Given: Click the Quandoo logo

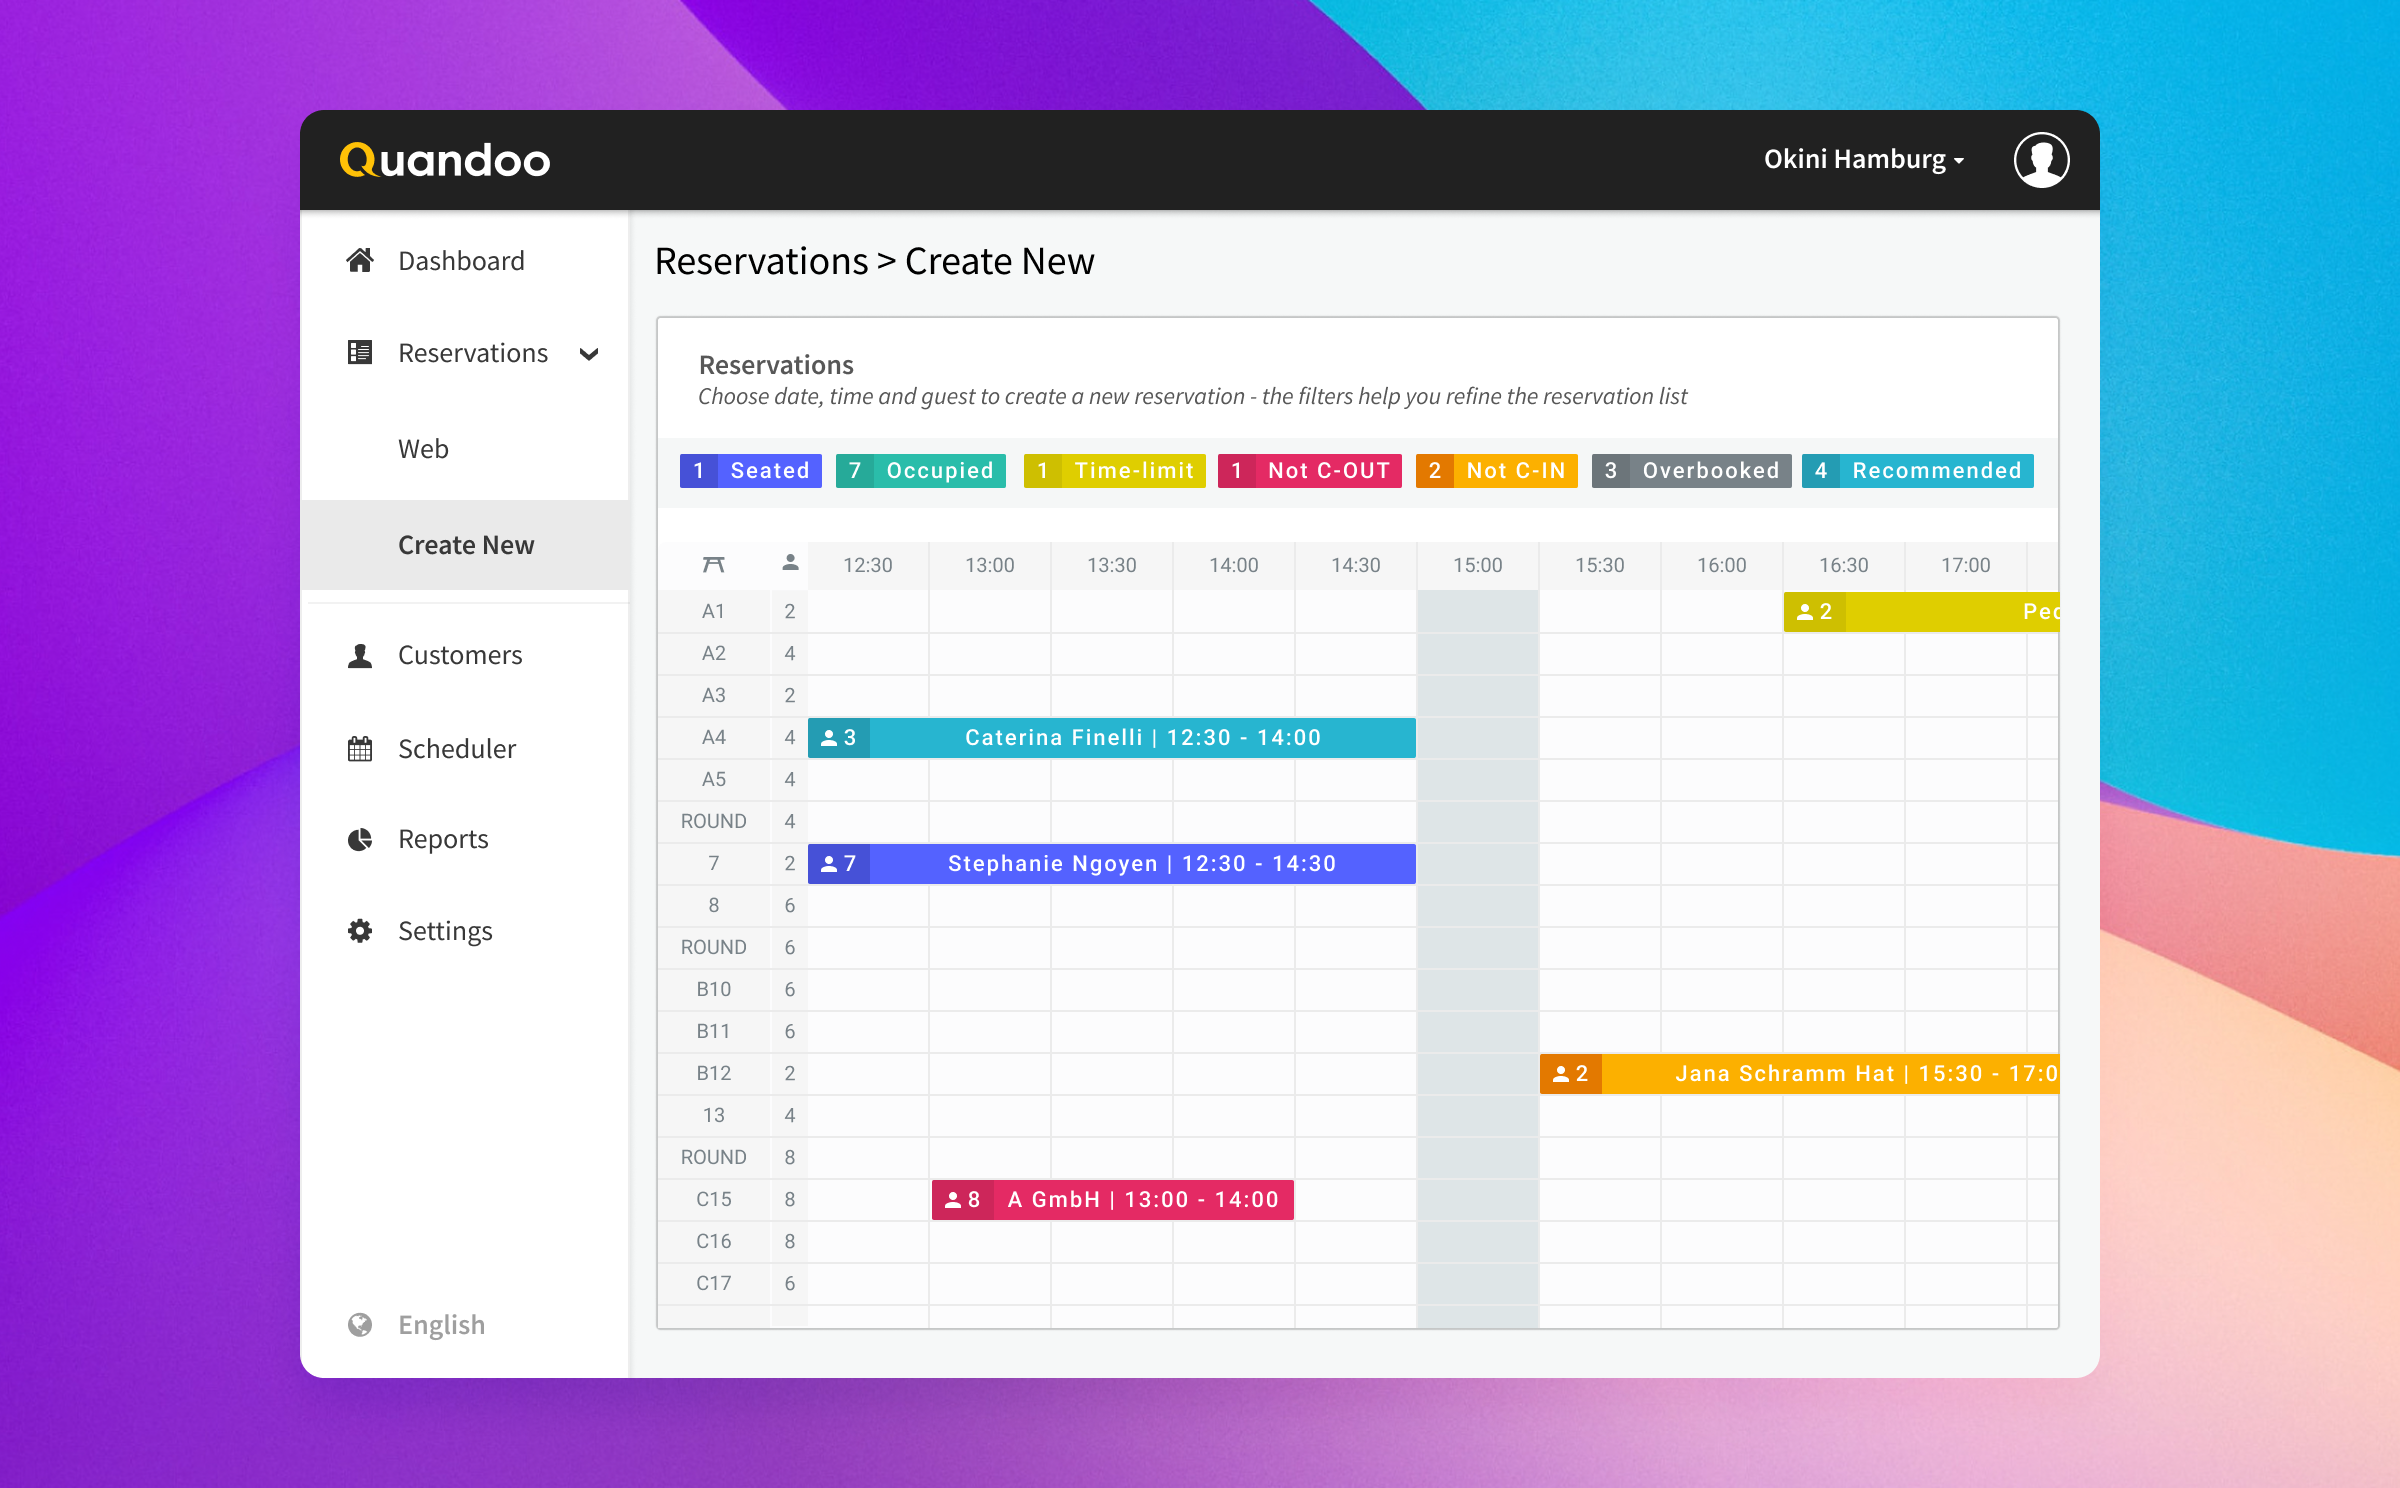Looking at the screenshot, I should click(445, 160).
